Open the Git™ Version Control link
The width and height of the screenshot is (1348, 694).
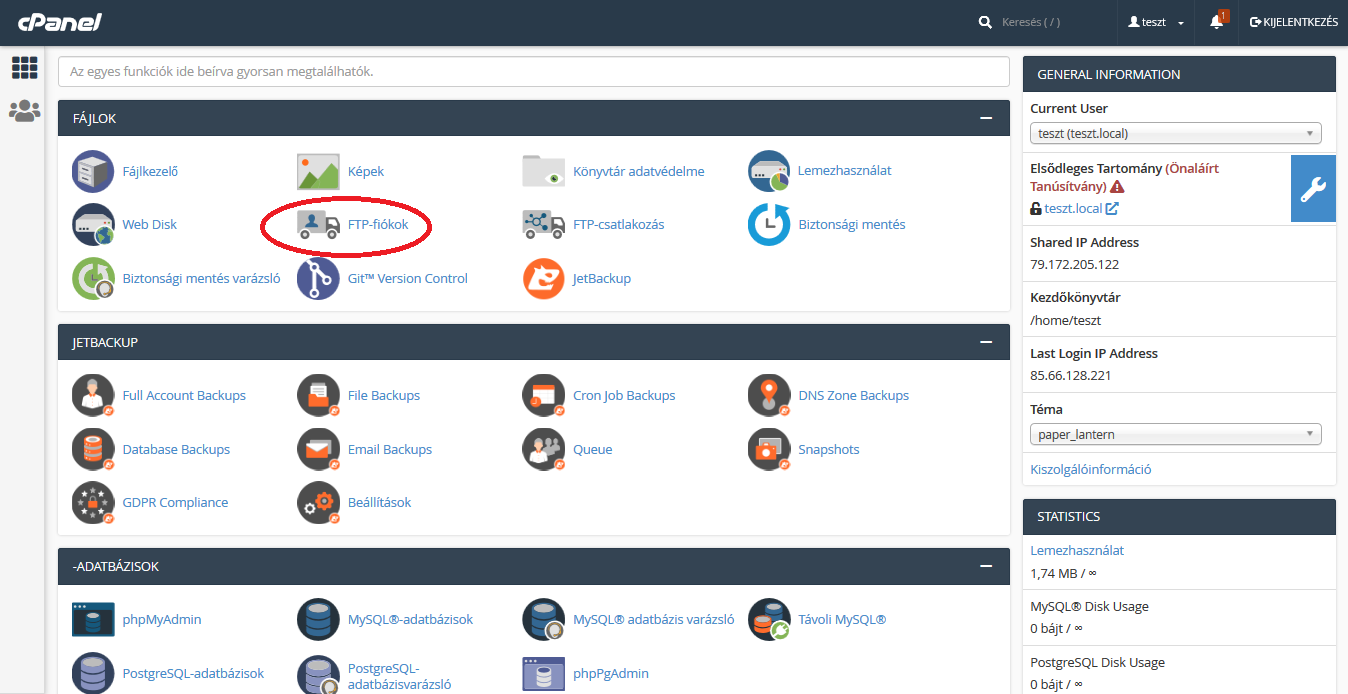coord(408,278)
